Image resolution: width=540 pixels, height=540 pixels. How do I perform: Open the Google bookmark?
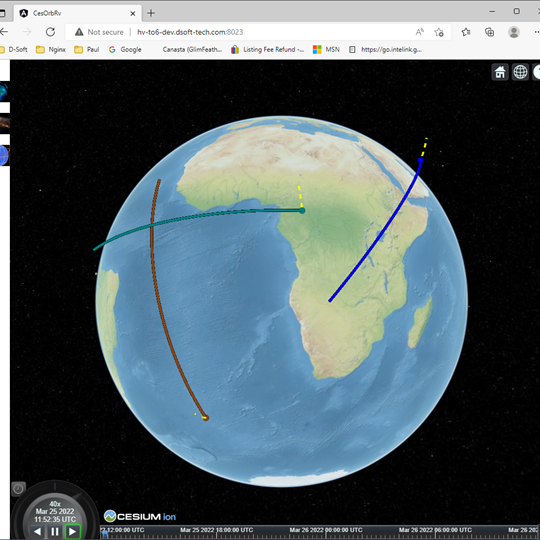(125, 50)
